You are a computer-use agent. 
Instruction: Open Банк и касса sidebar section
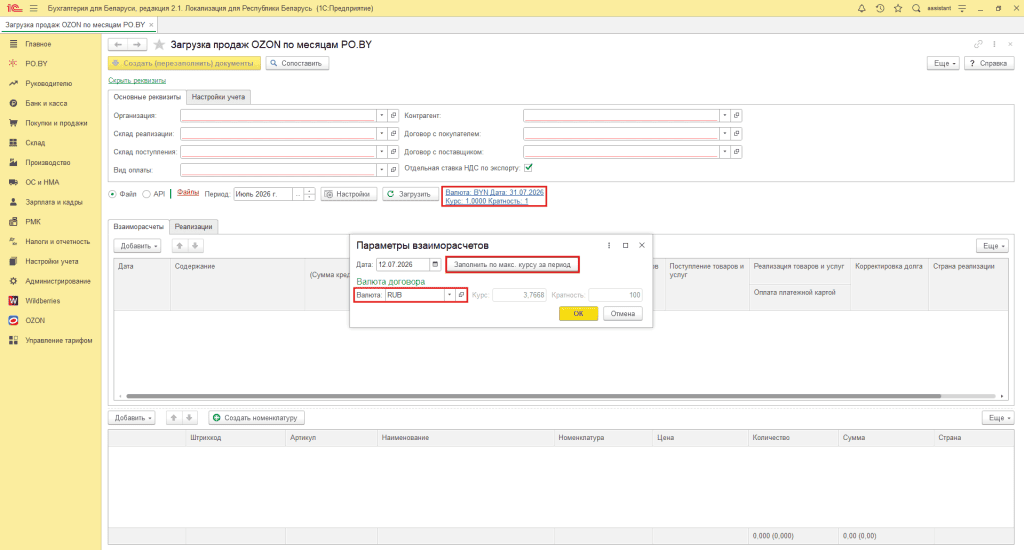coord(46,103)
